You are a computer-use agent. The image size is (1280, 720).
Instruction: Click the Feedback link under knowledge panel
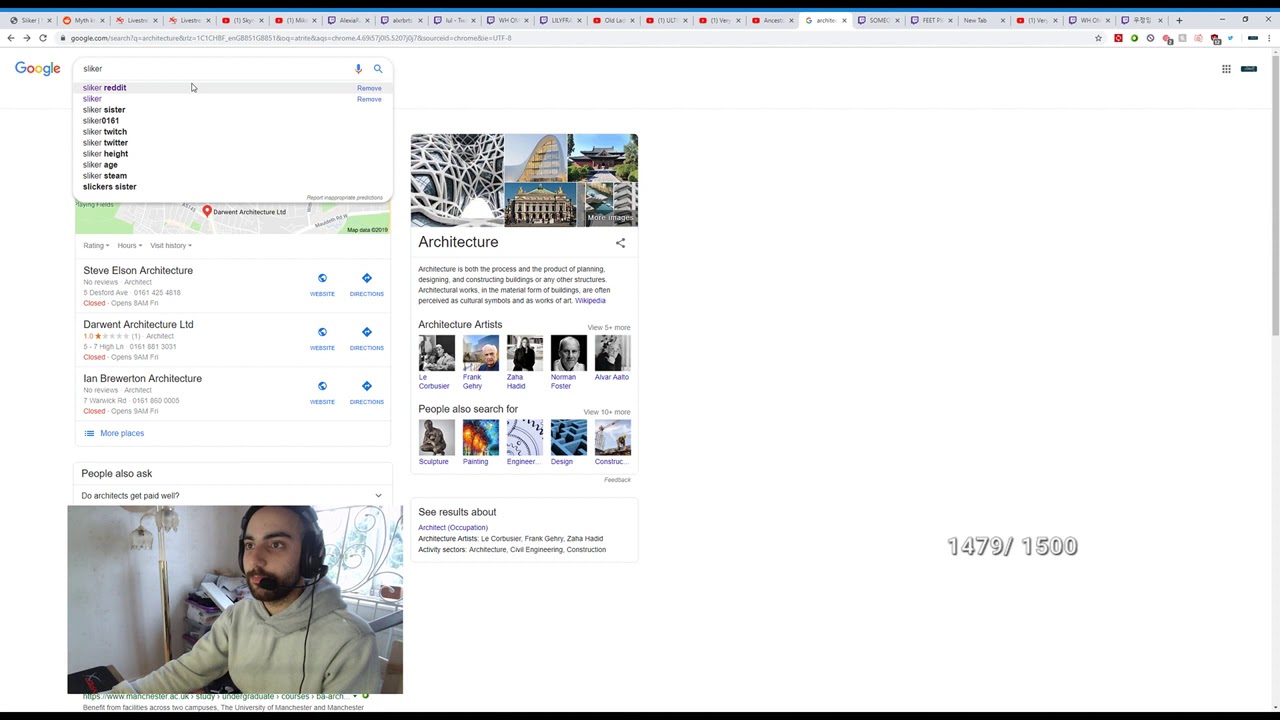(617, 480)
